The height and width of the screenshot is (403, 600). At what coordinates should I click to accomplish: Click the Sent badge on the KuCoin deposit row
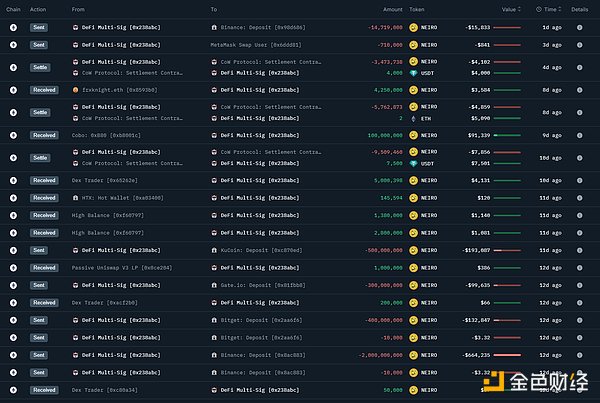39,250
